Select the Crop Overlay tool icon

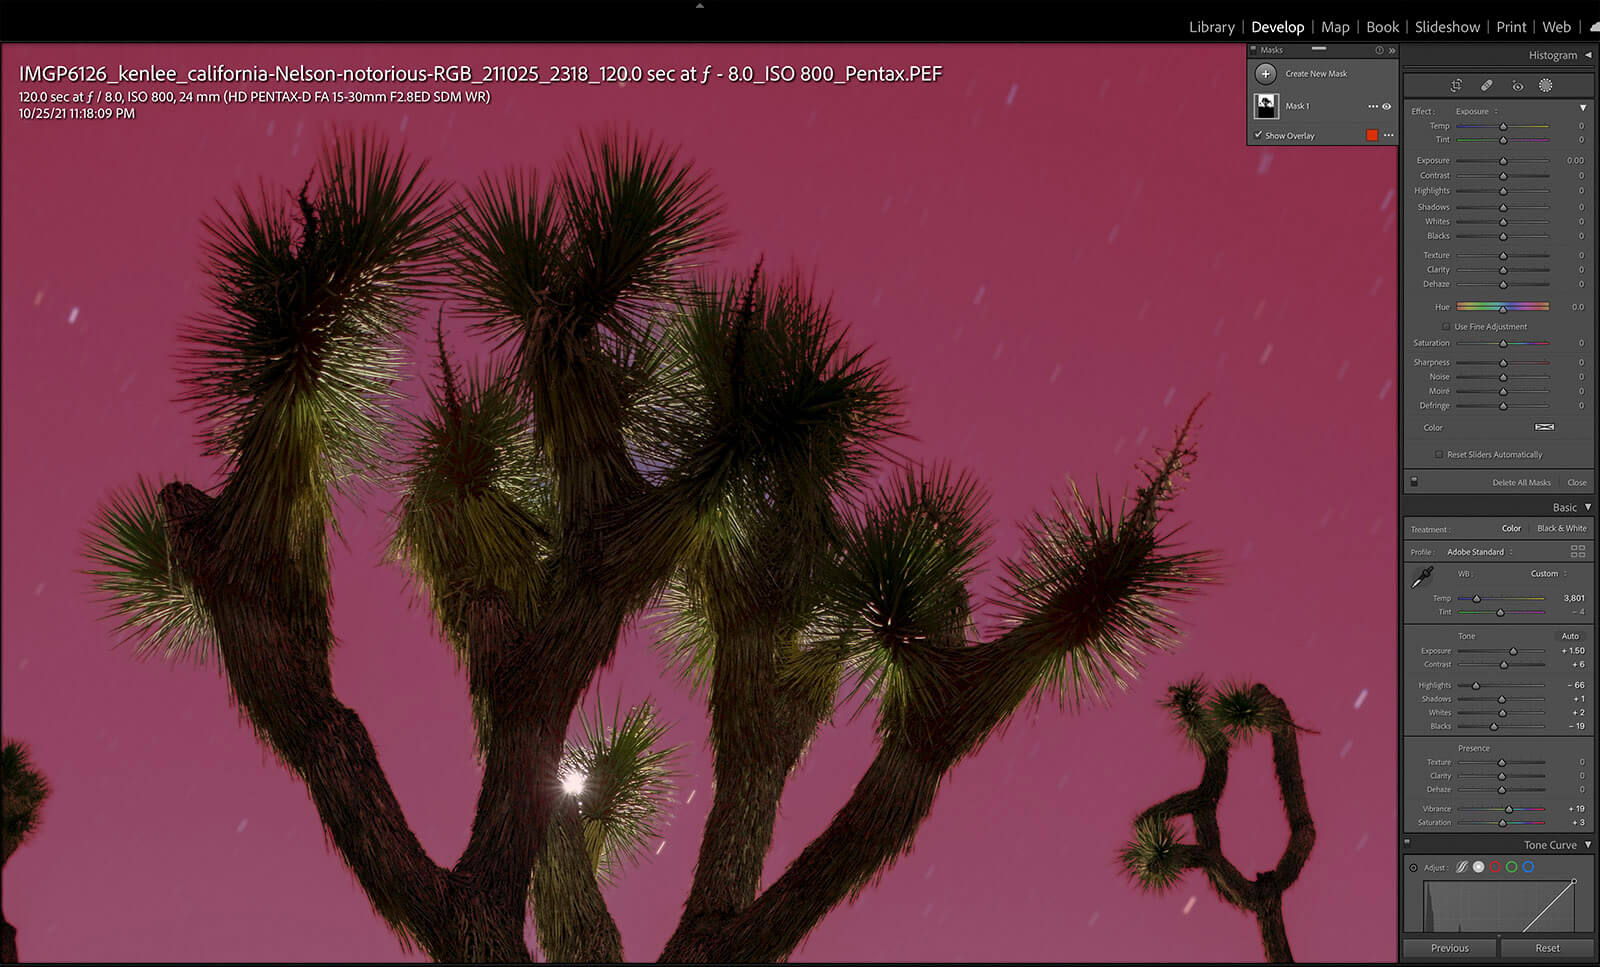click(x=1456, y=86)
